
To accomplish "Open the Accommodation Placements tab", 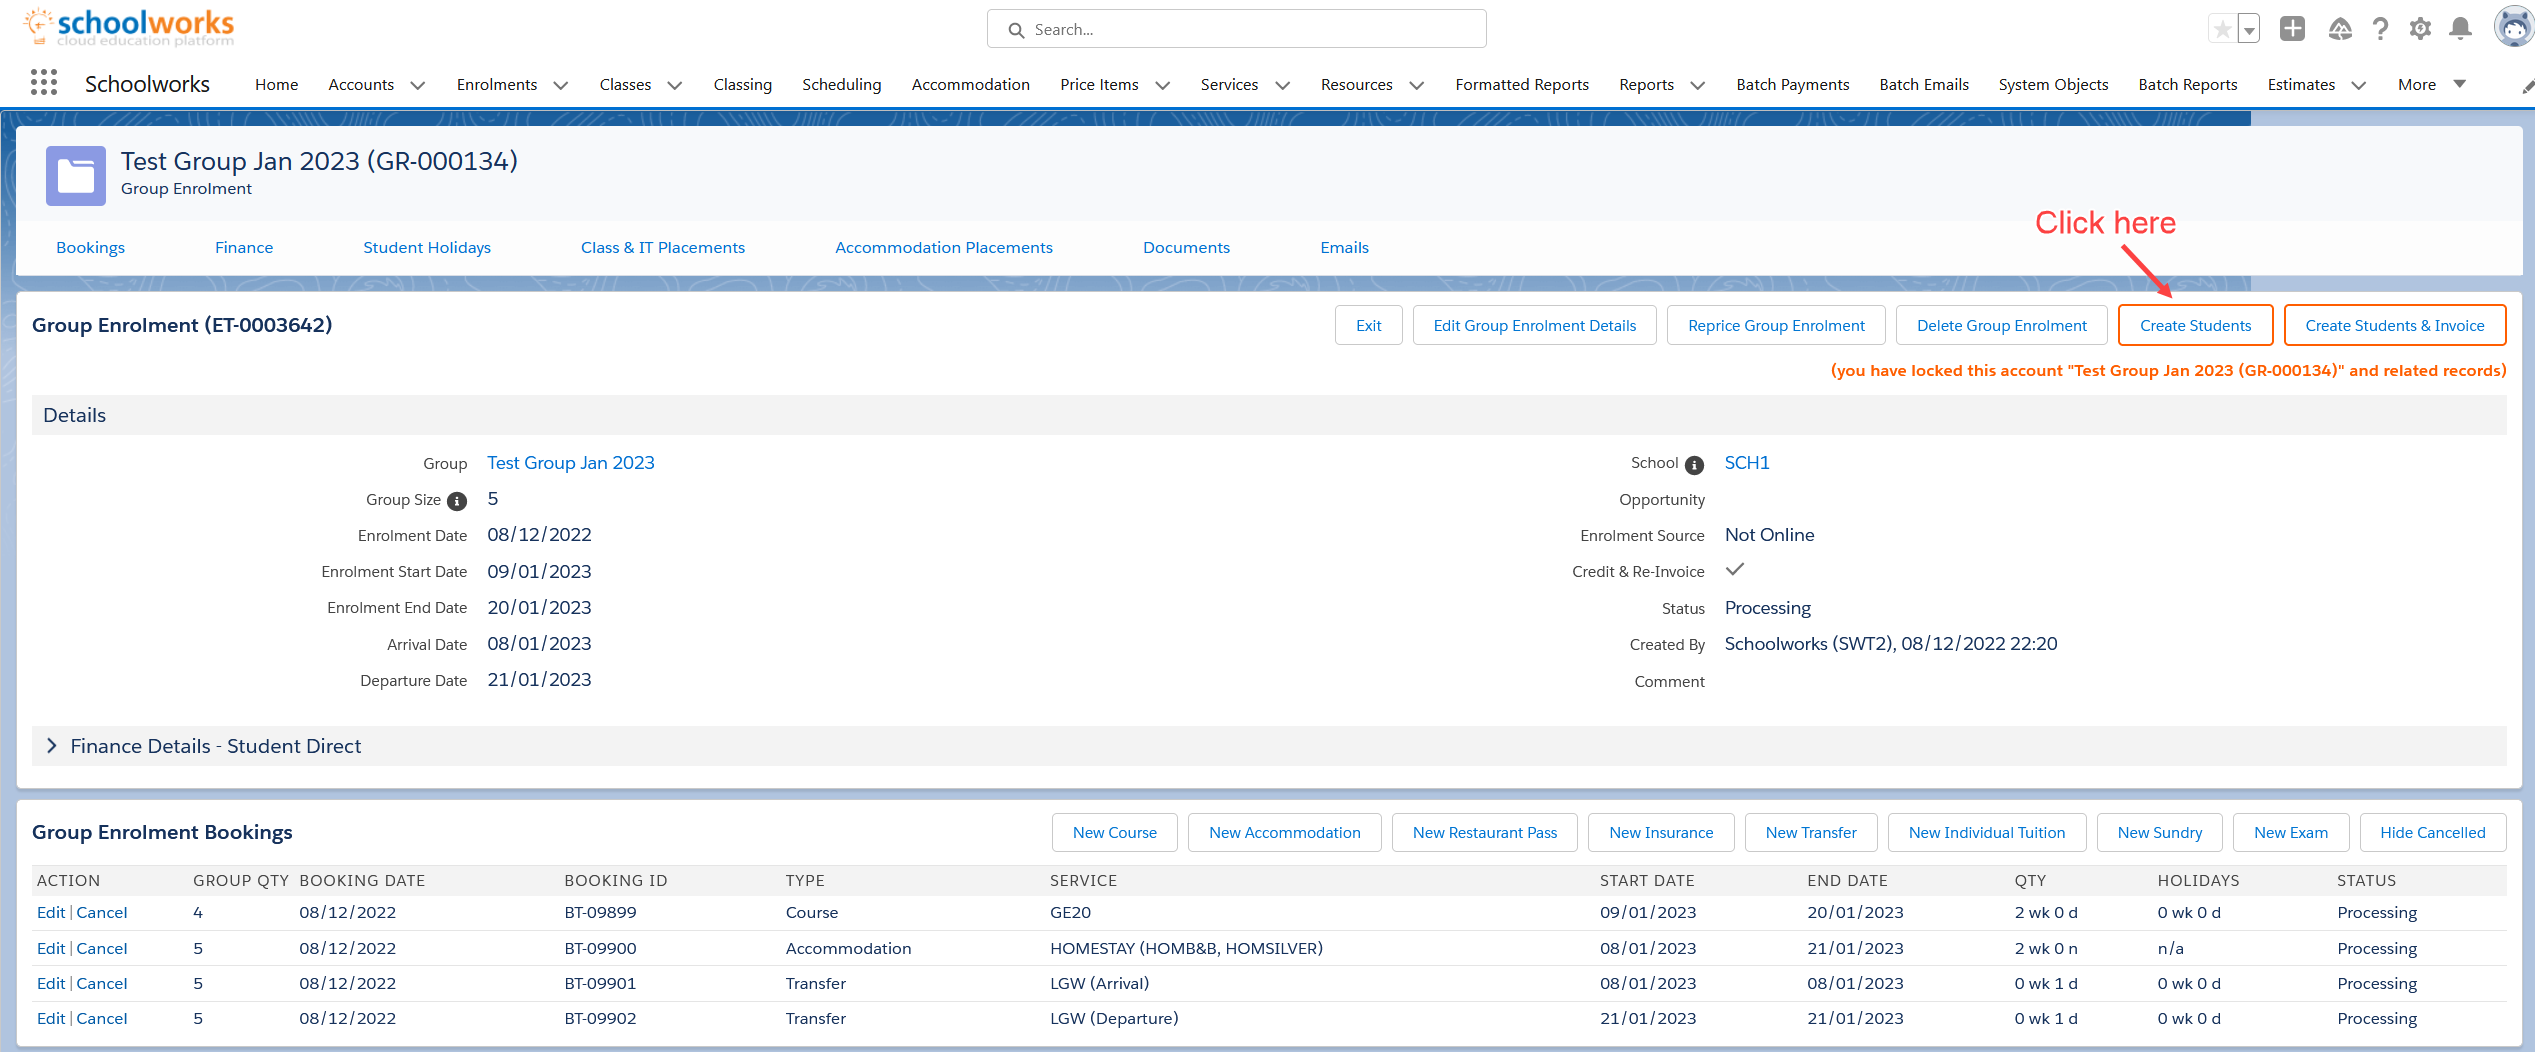I will coord(943,248).
